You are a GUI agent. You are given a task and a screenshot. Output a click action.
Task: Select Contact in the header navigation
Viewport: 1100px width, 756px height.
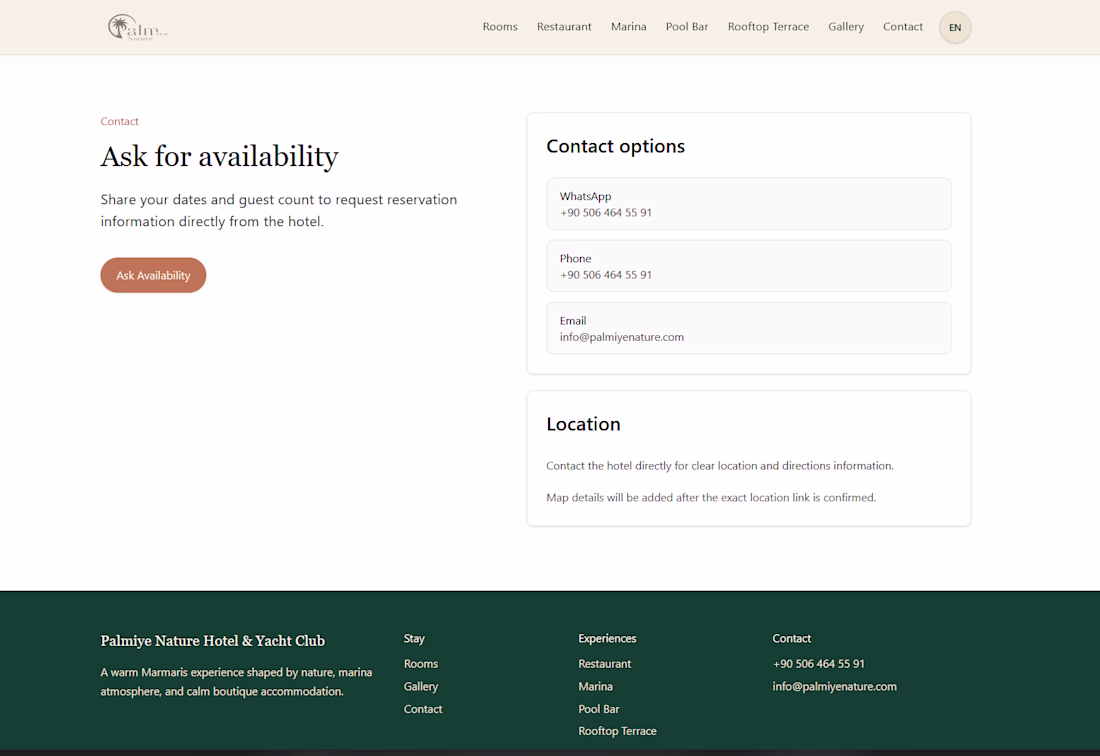pyautogui.click(x=902, y=27)
